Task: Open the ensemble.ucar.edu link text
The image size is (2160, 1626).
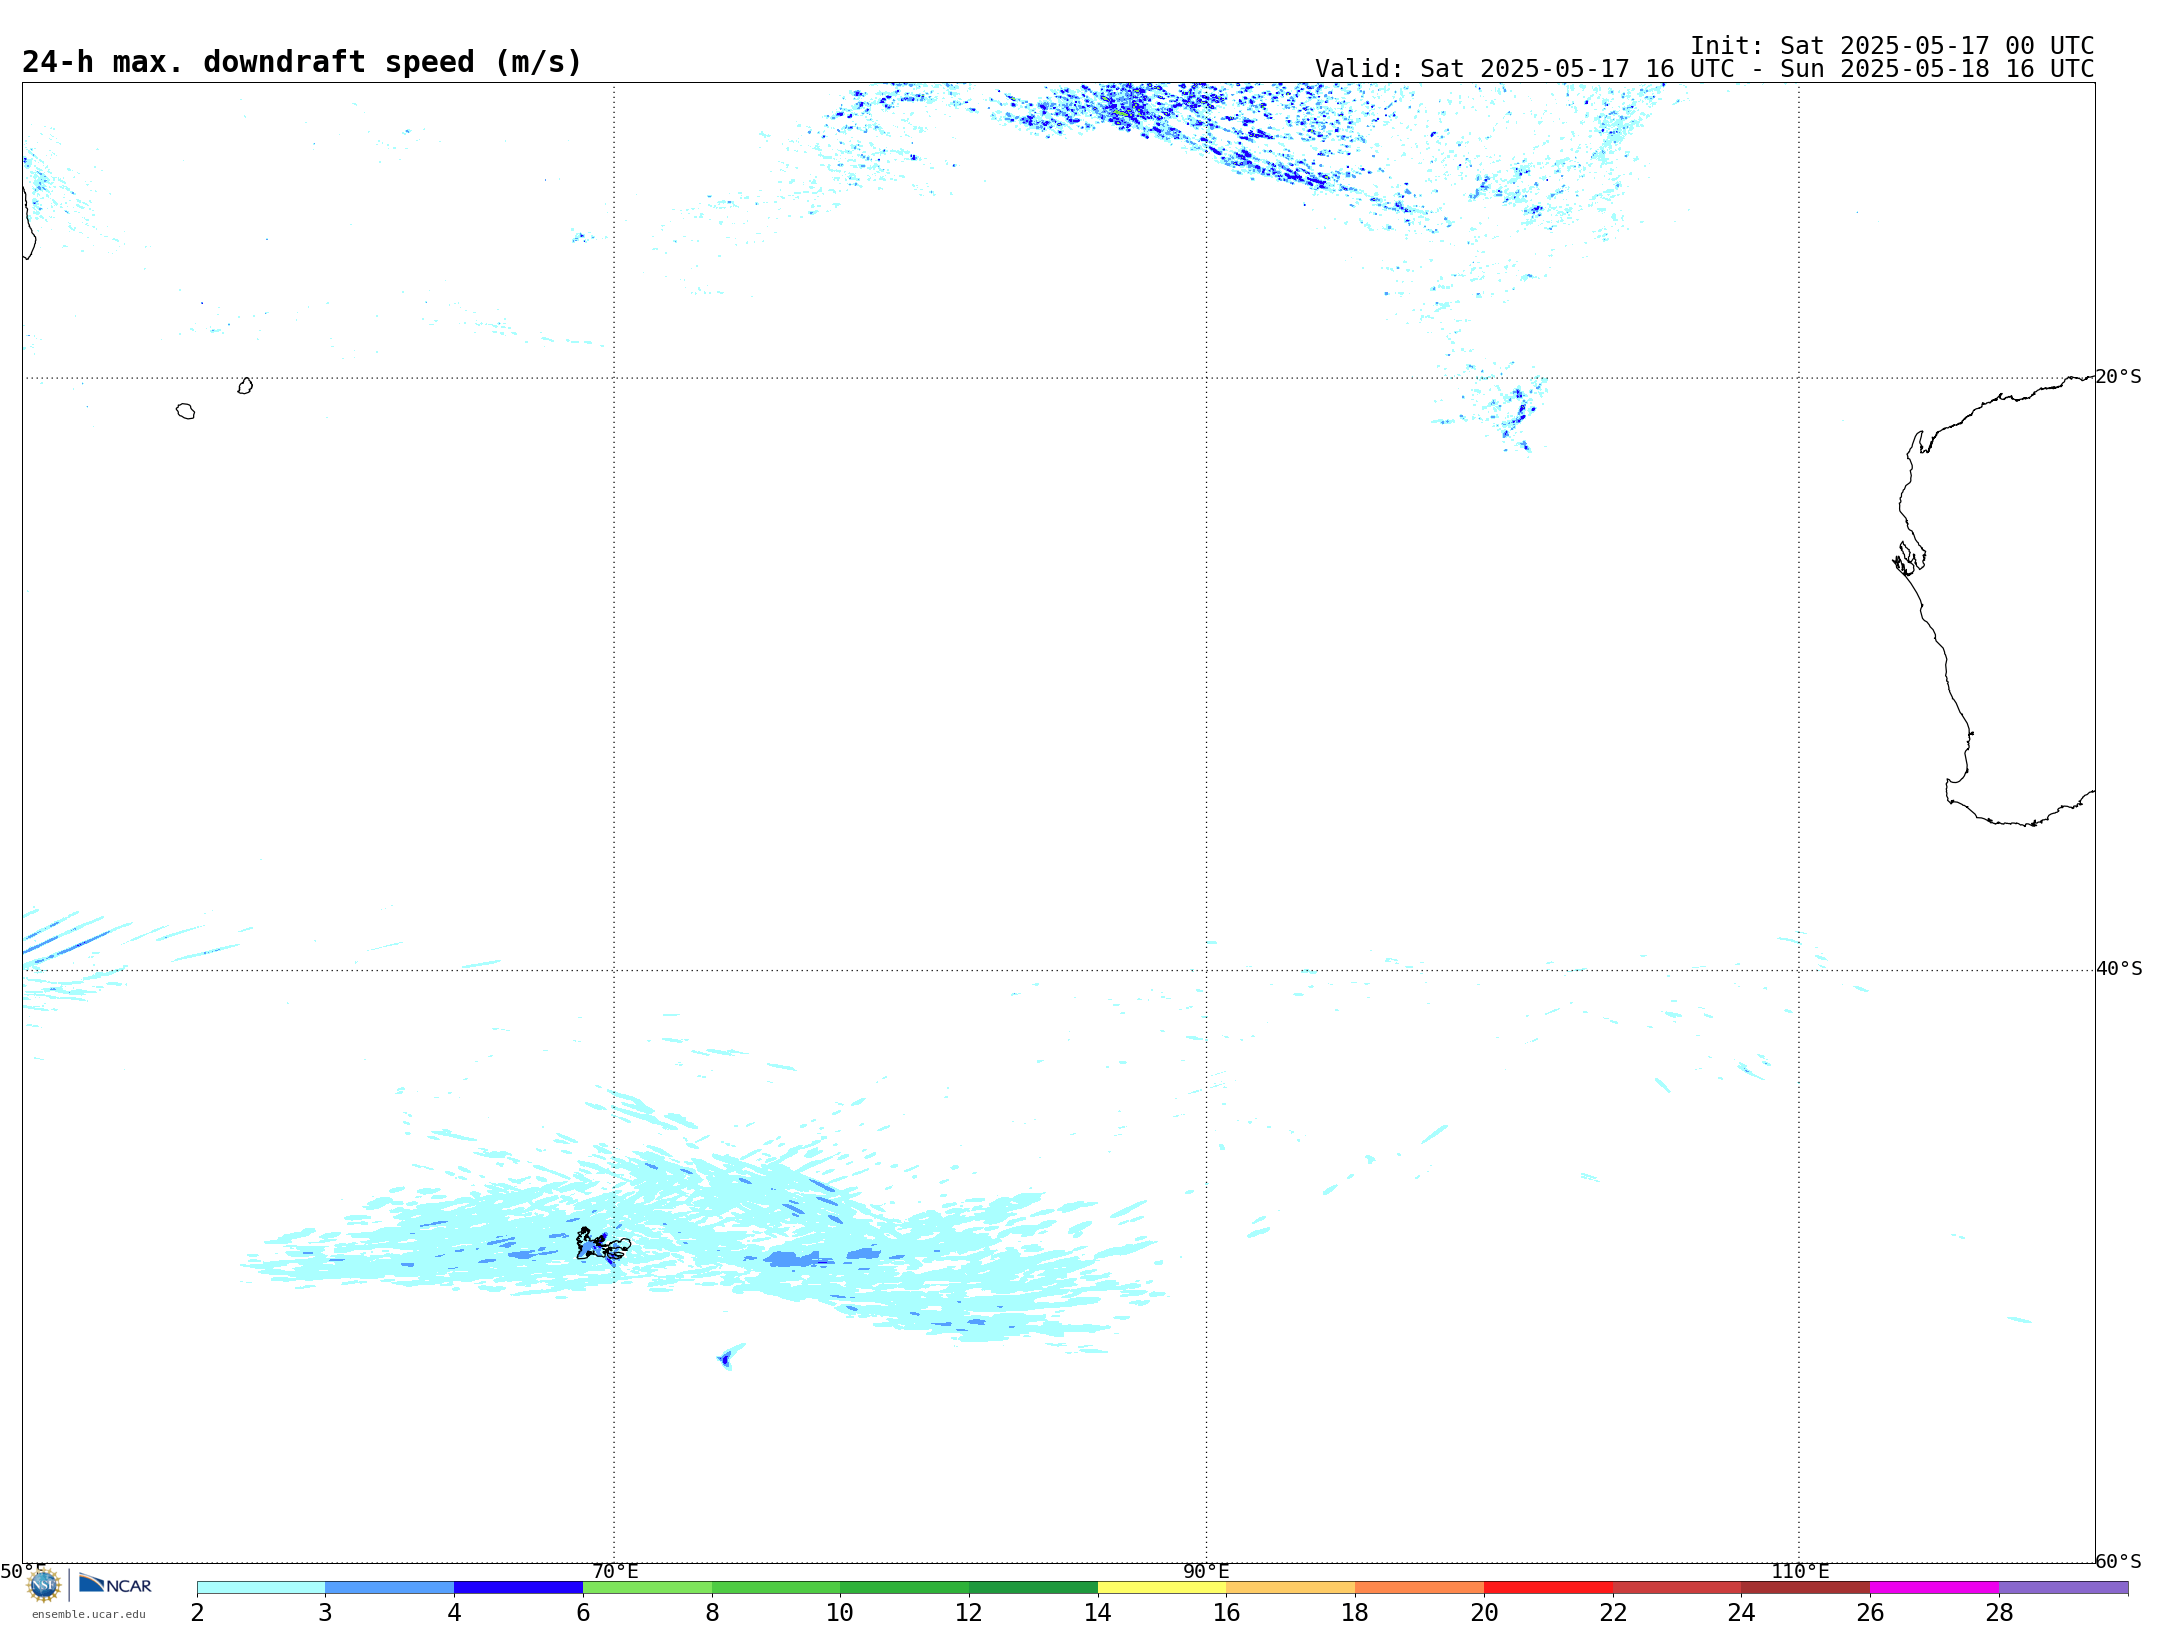Action: coord(88,1614)
